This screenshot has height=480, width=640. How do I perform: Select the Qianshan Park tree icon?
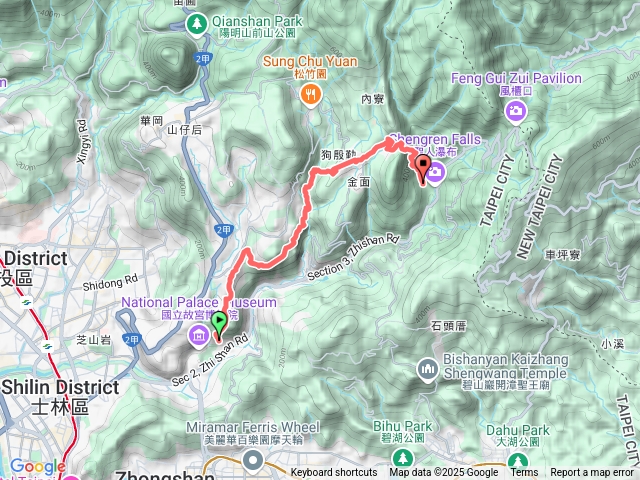coord(197,25)
